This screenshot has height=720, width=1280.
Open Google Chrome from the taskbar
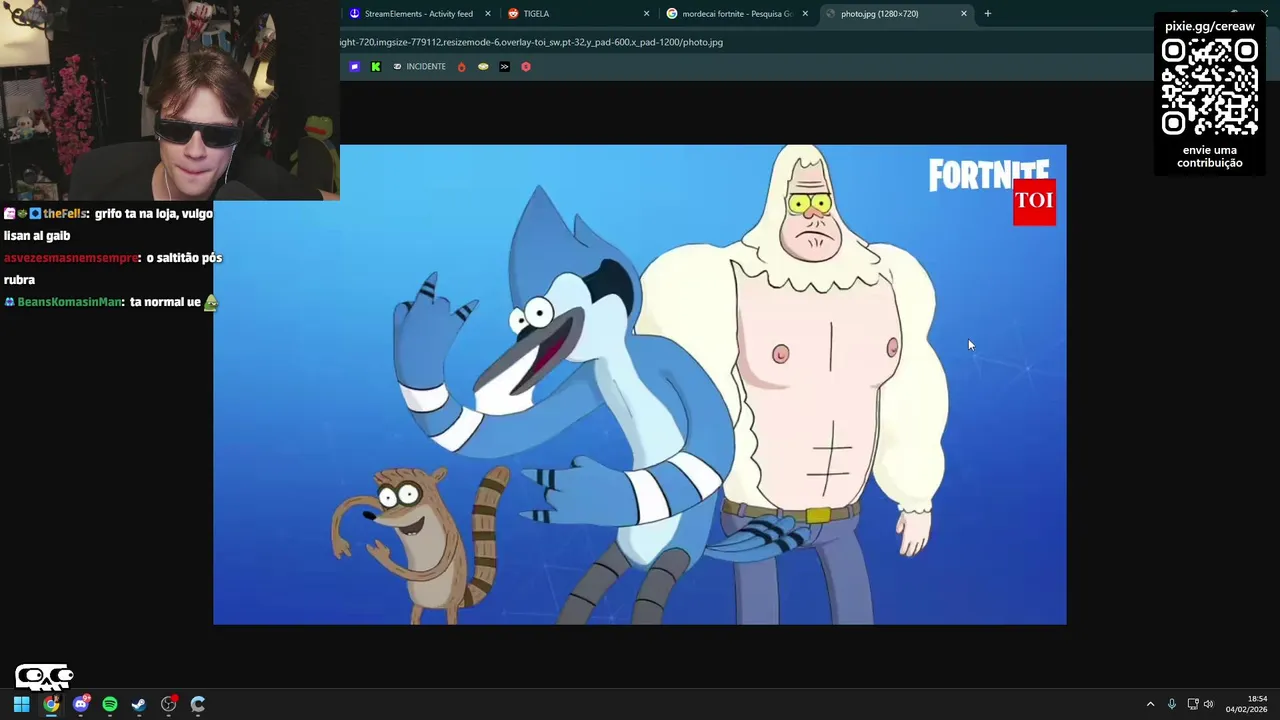[x=51, y=704]
